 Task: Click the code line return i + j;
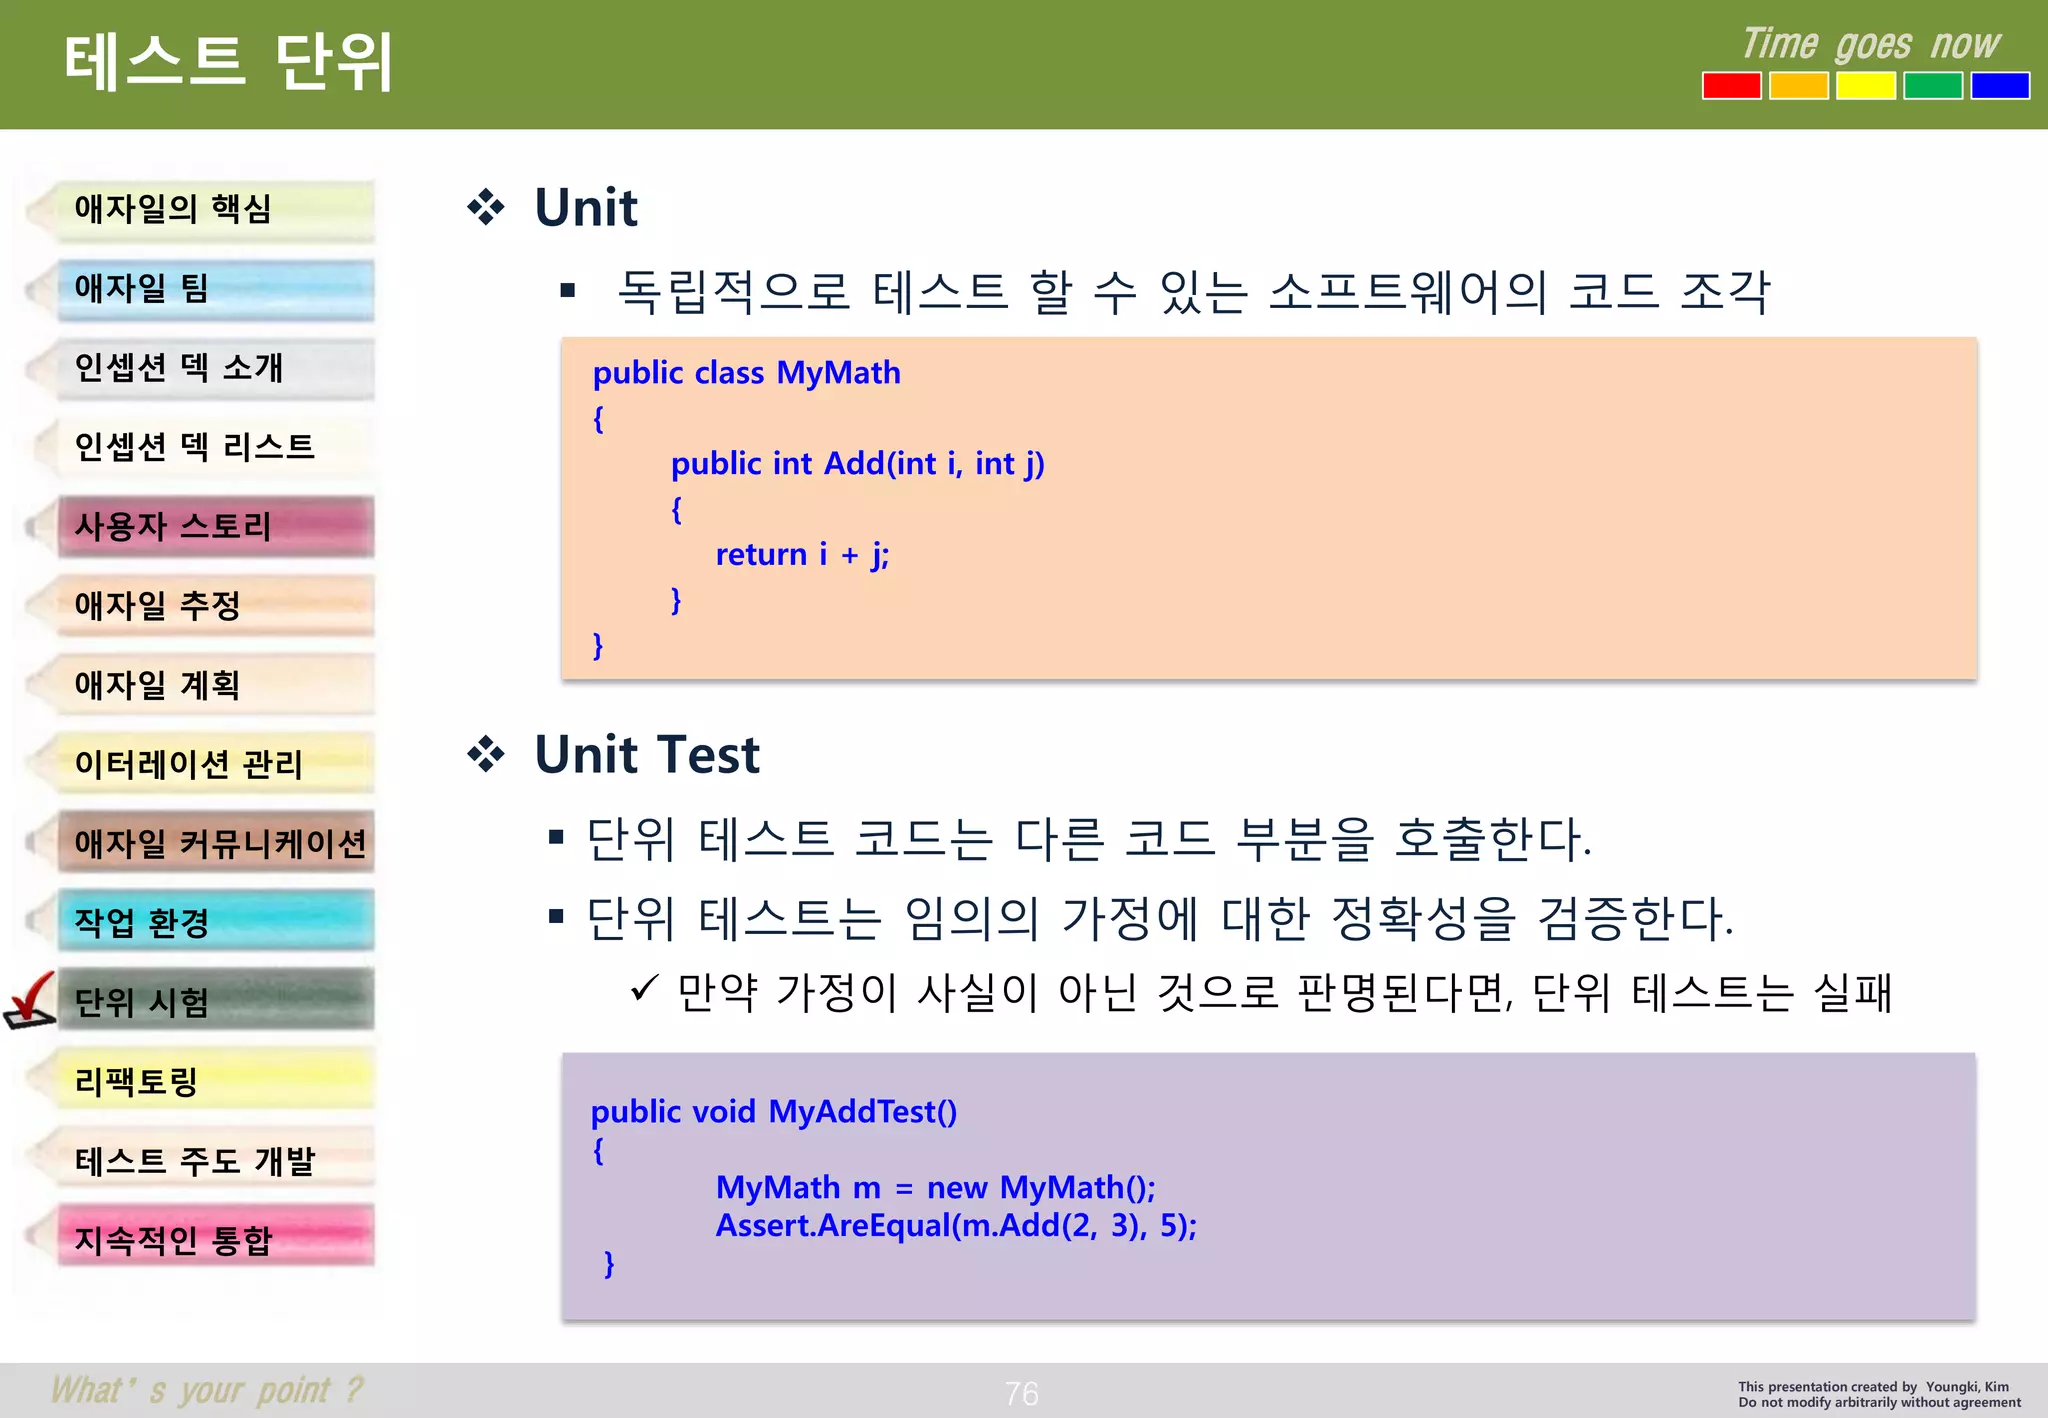coord(802,555)
